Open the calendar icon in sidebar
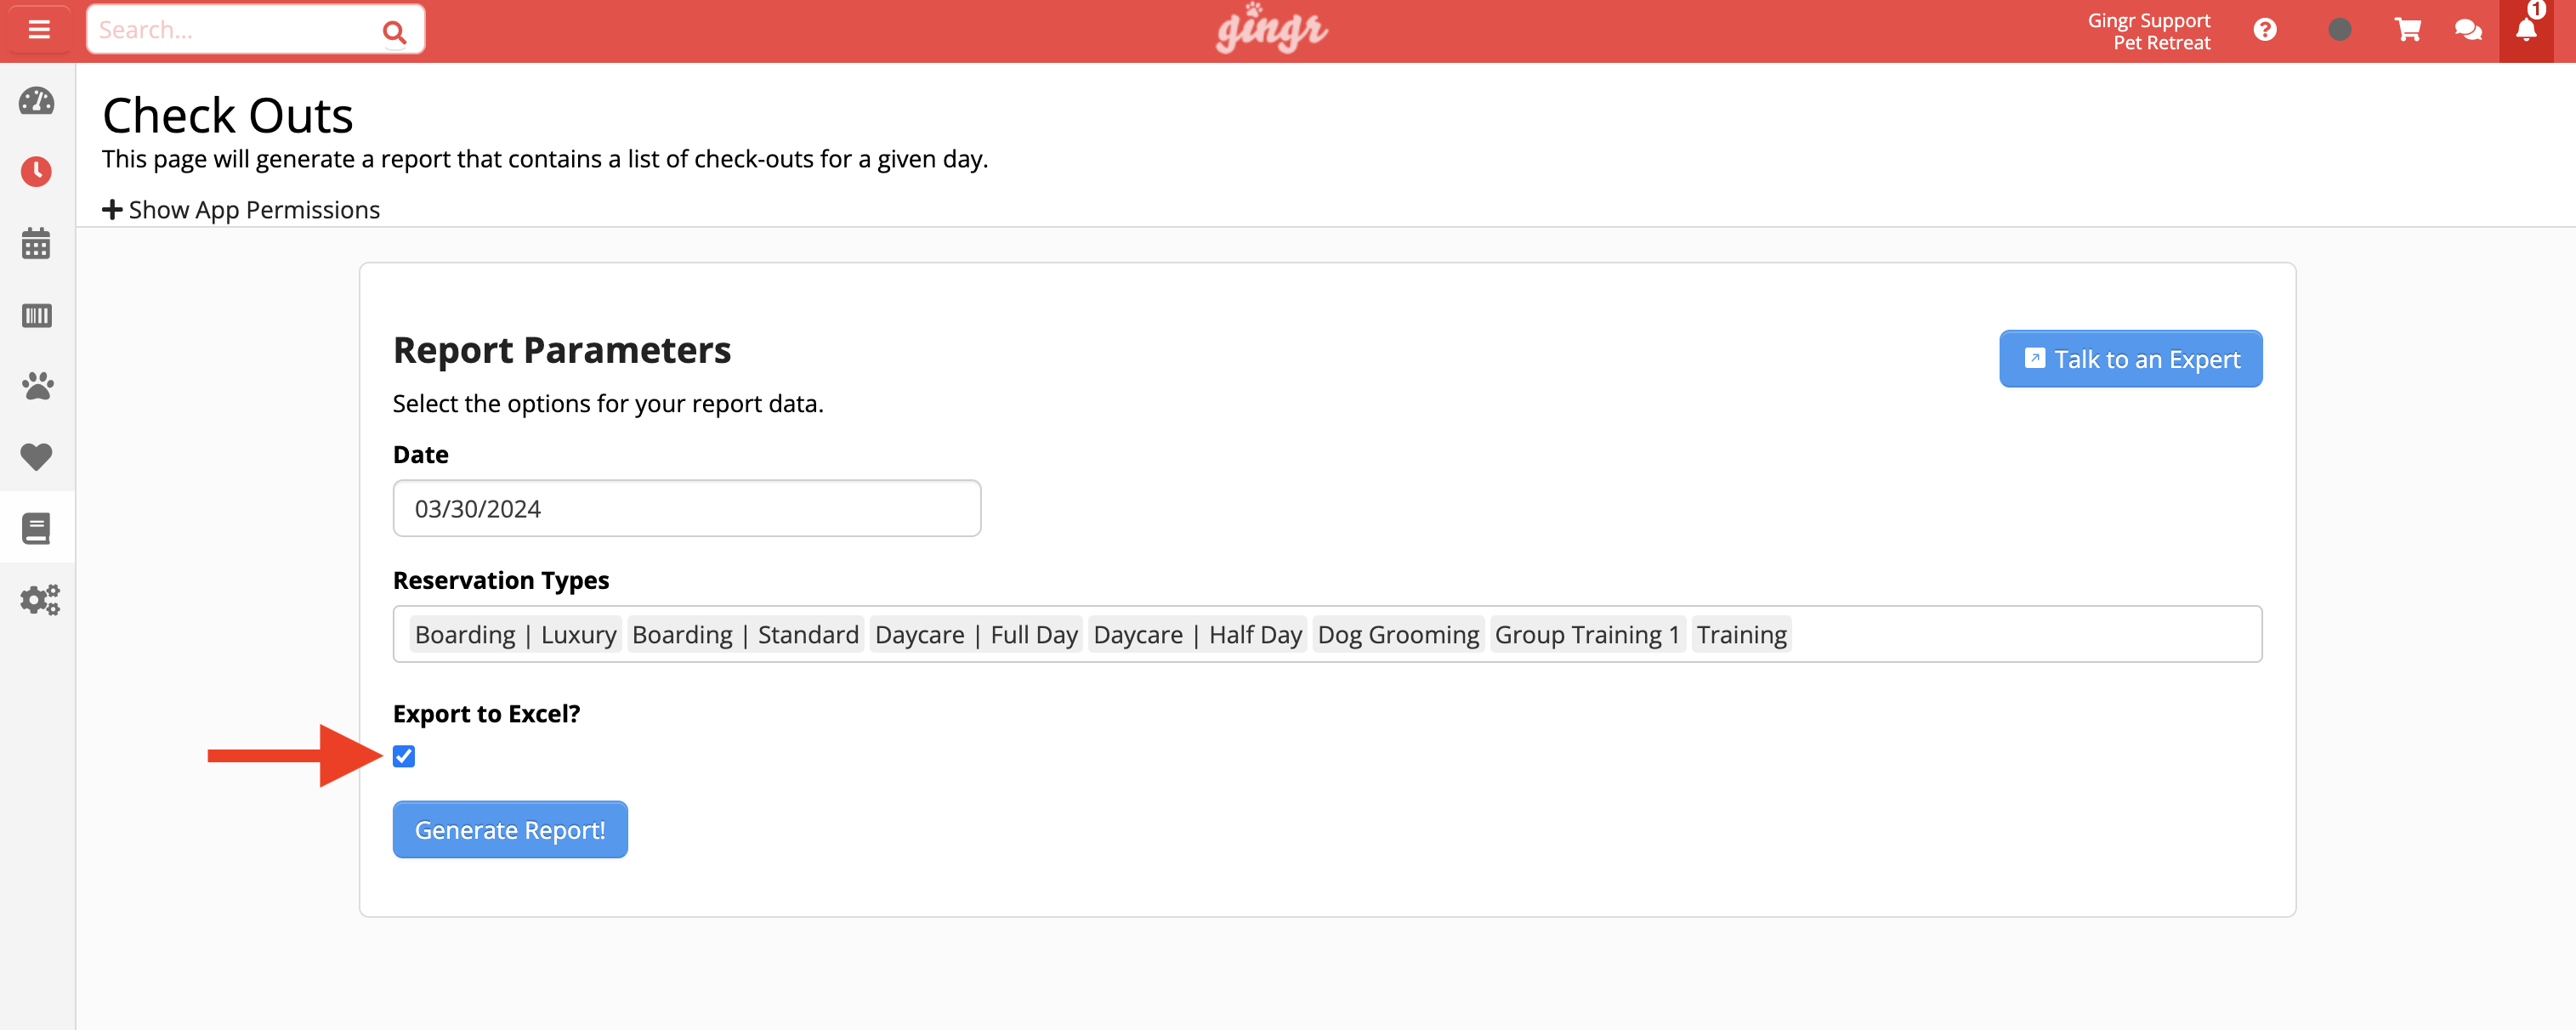2576x1030 pixels. tap(36, 243)
